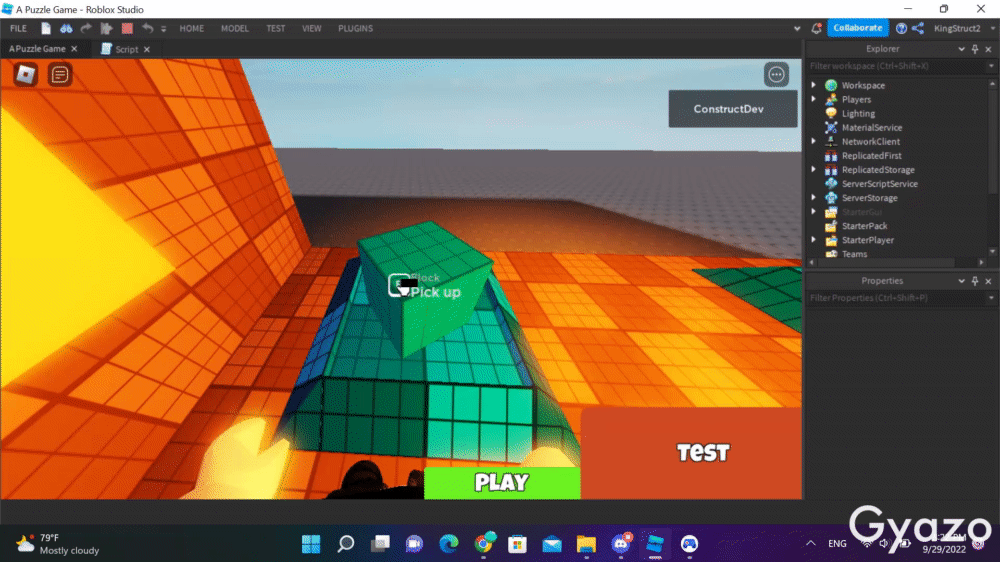Open the Explorer panel options chevron
The height and width of the screenshot is (562, 1000).
pos(961,49)
